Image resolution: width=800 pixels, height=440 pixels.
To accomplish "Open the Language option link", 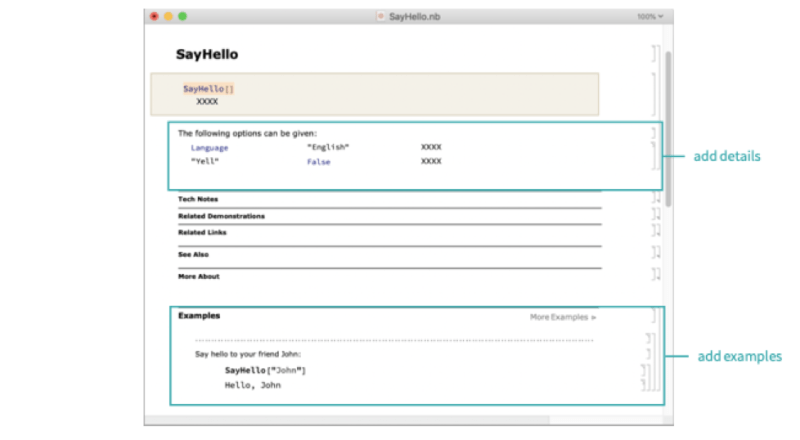I will point(209,148).
